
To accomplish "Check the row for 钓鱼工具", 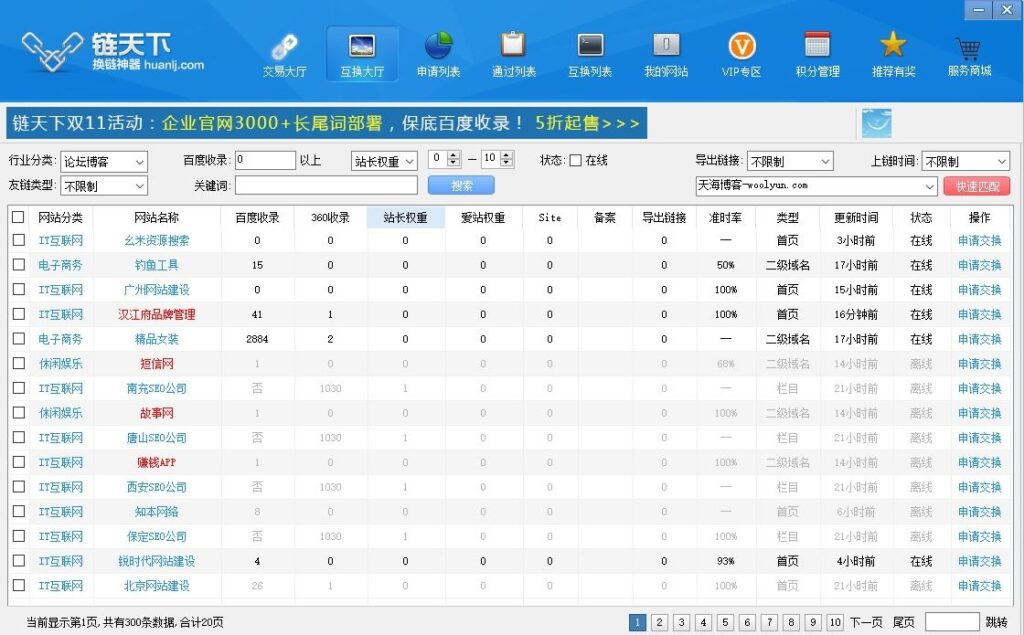I will coord(18,265).
